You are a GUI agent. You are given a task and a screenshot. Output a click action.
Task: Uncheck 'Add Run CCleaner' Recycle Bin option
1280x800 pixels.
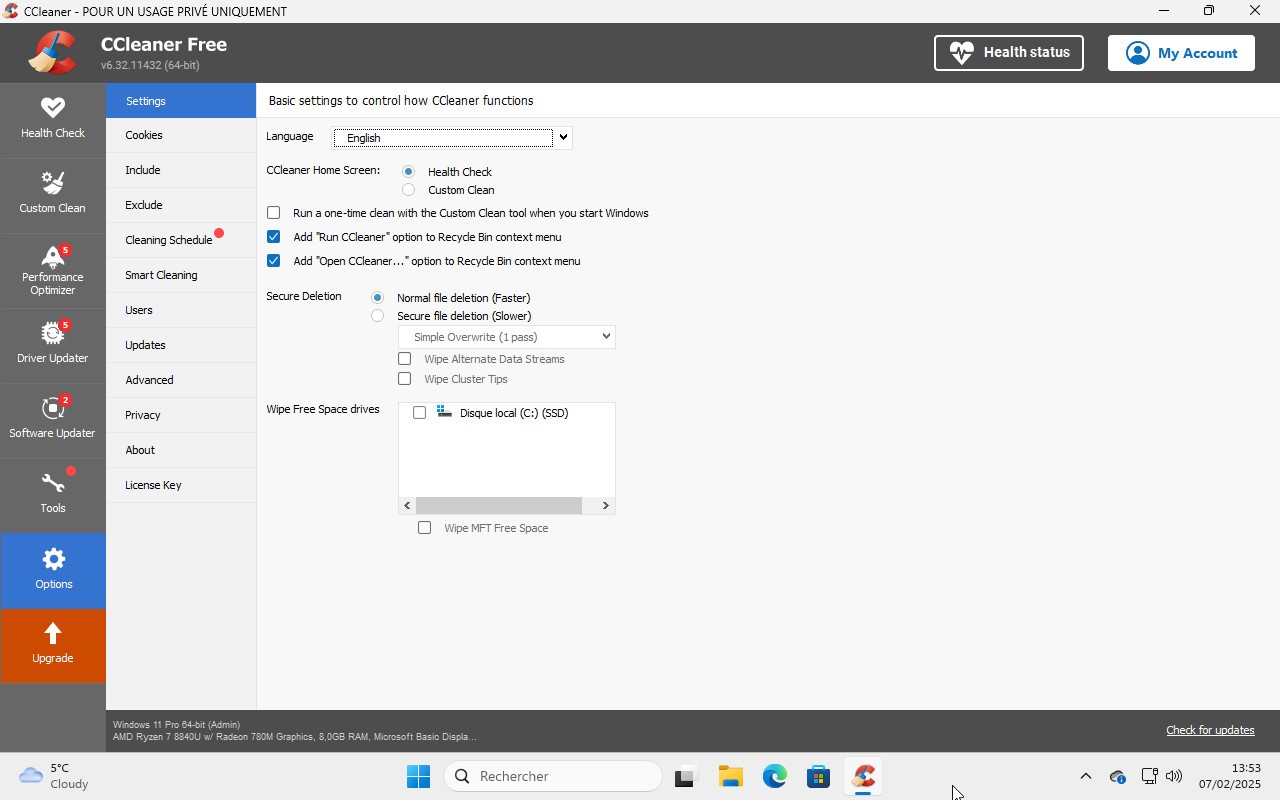pyautogui.click(x=273, y=236)
